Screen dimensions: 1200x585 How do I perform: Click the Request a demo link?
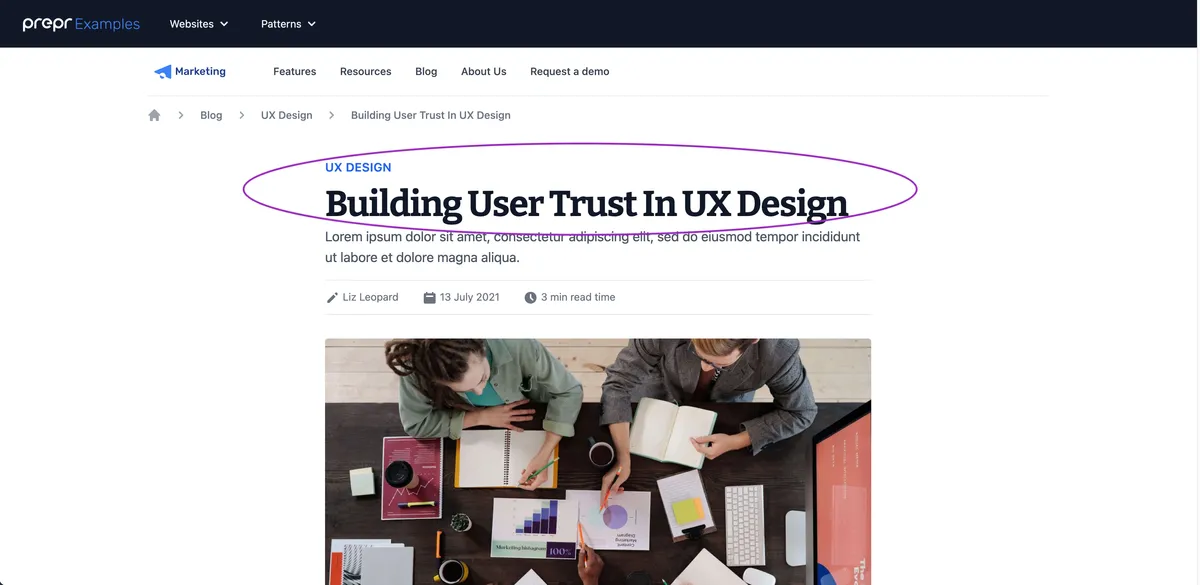click(x=569, y=72)
